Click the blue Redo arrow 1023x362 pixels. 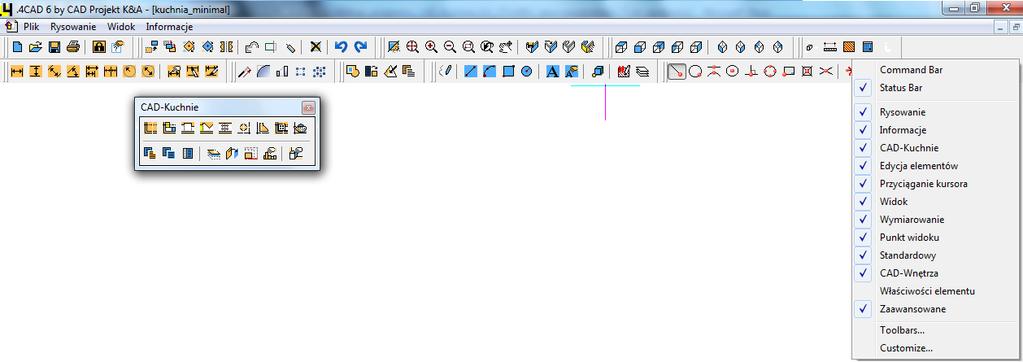361,47
